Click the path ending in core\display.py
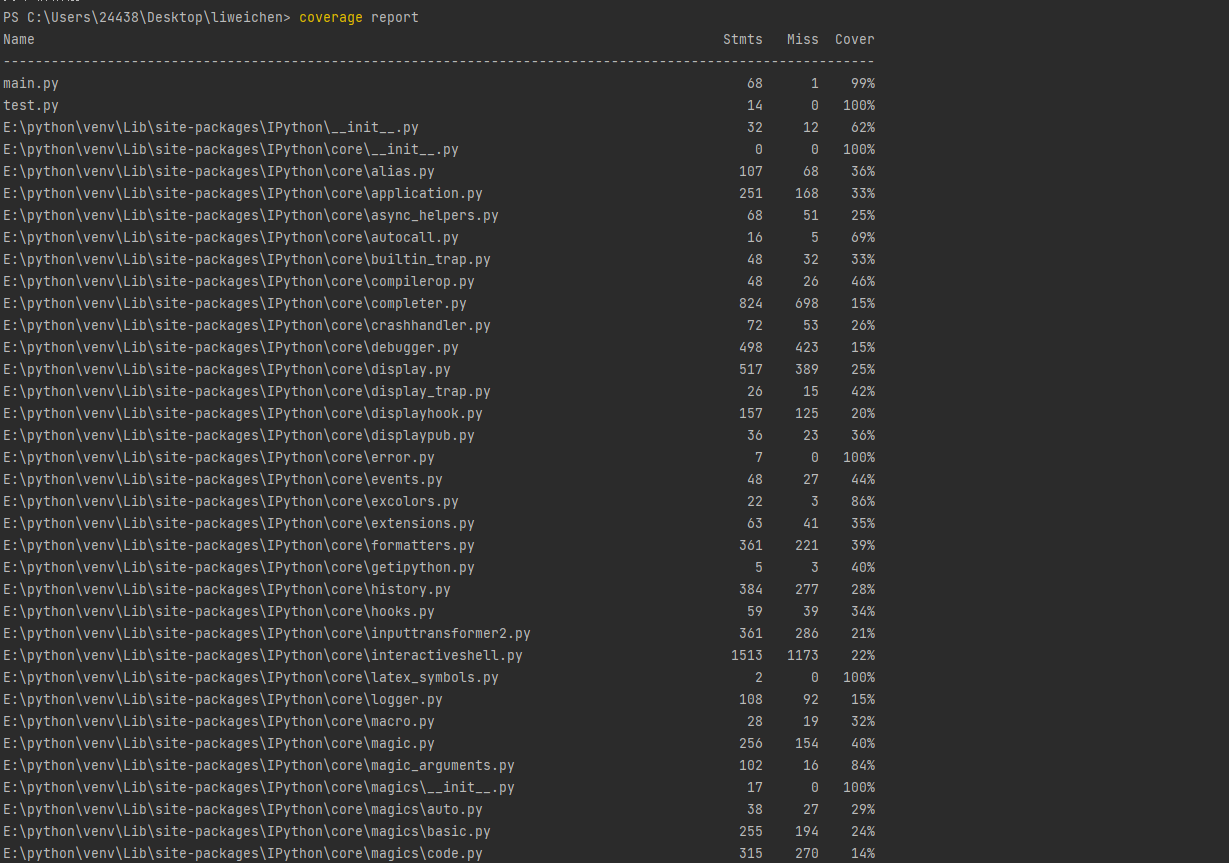1229x863 pixels. pyautogui.click(x=227, y=370)
